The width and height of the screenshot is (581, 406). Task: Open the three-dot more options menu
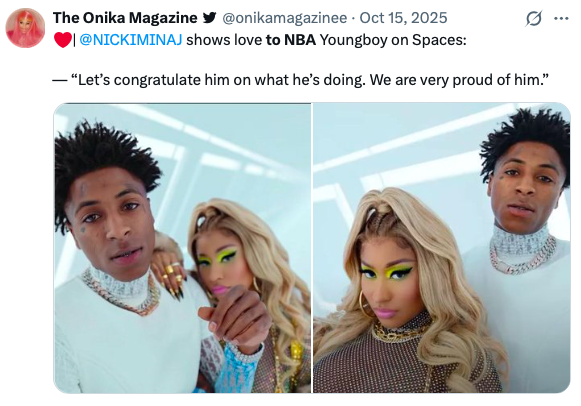pos(561,18)
